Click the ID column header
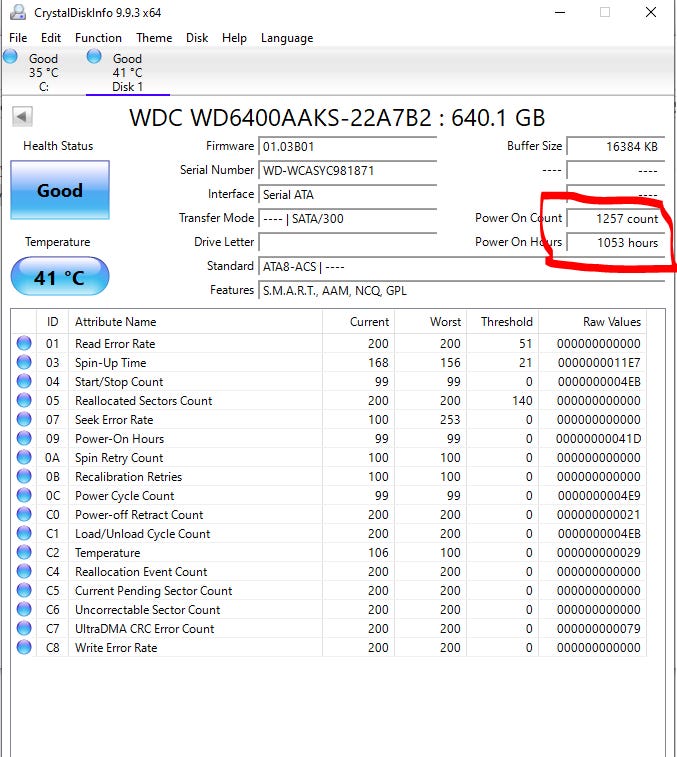This screenshot has width=677, height=757. [x=52, y=322]
